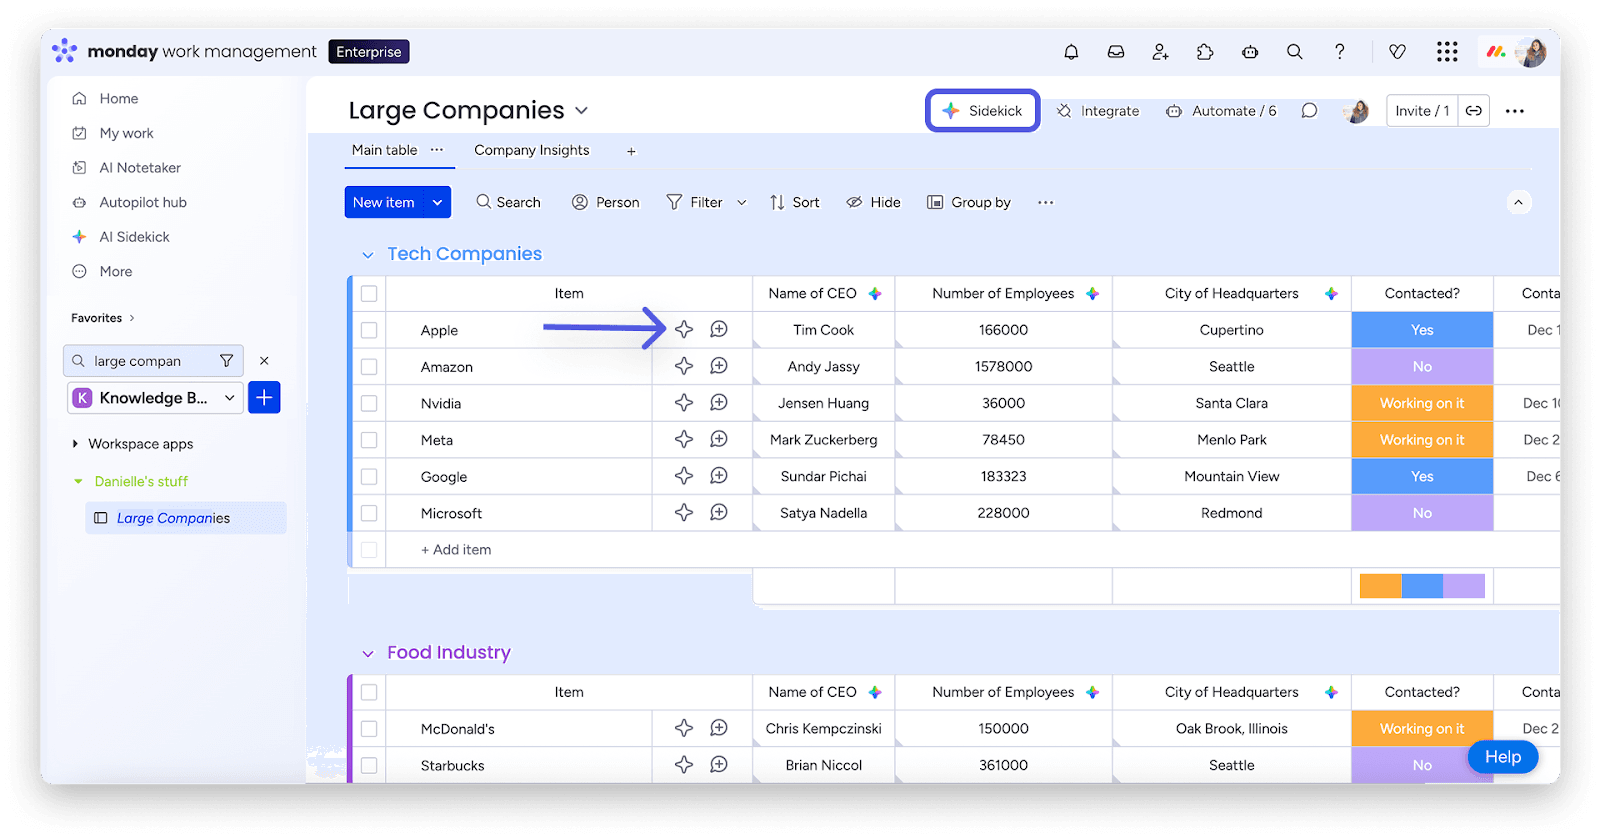Click the sparkle icon in Nvidia row
The width and height of the screenshot is (1600, 838).
click(684, 403)
